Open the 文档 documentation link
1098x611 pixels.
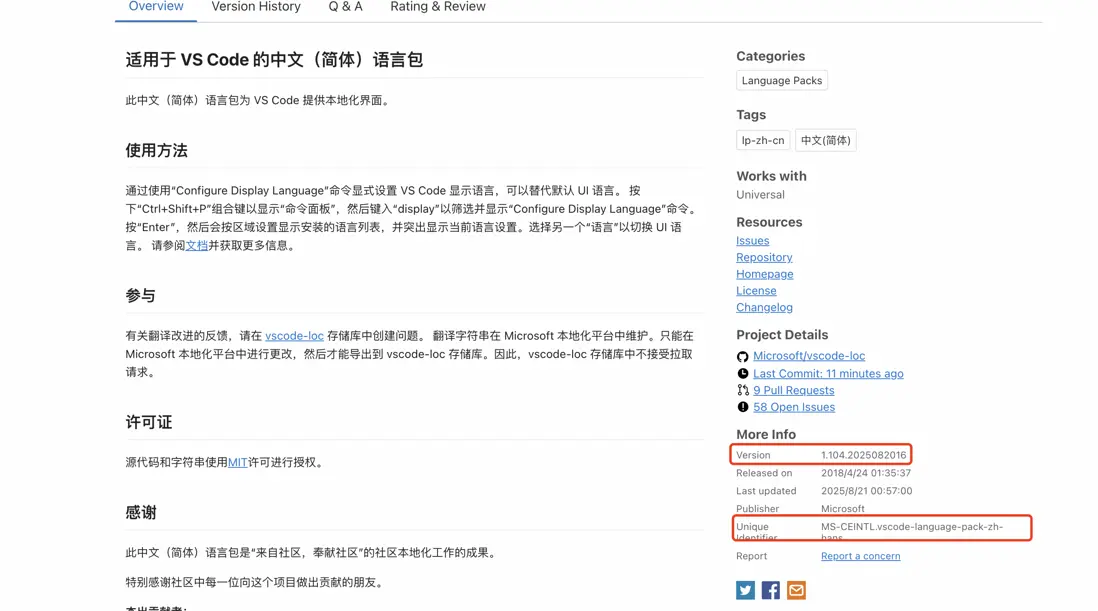coord(197,246)
